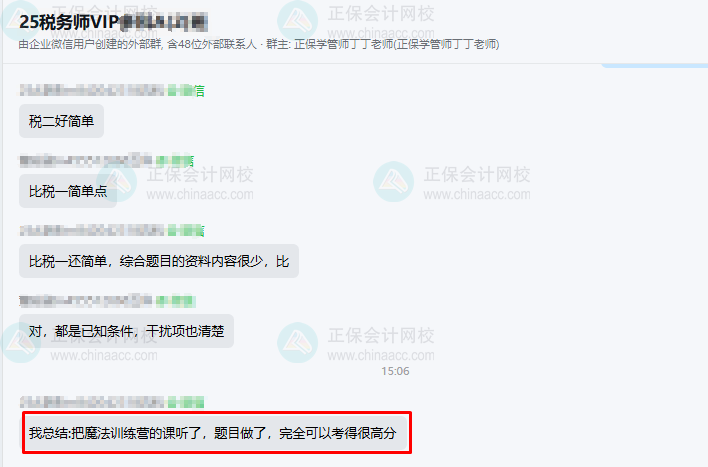Click the watermark logo at middle right
Image resolution: width=708 pixels, height=467 pixels.
[x=393, y=182]
